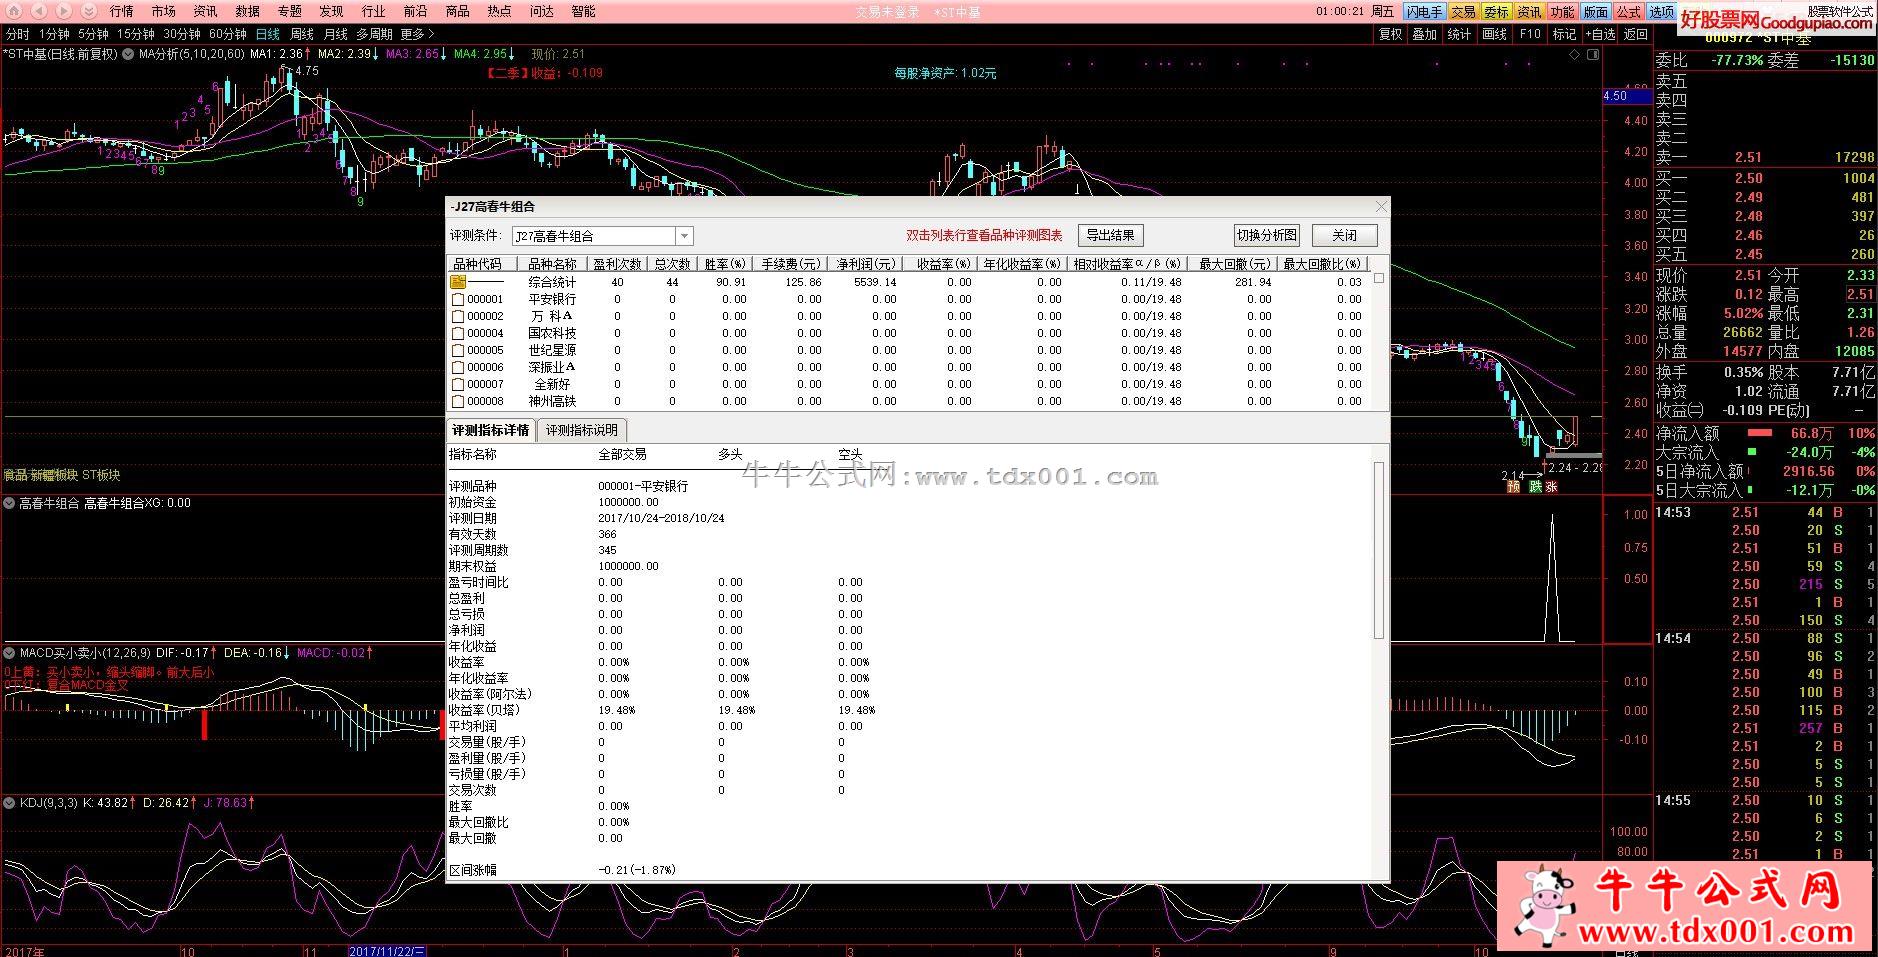Expand the 更多 periods list
1878x957 pixels.
pyautogui.click(x=417, y=34)
